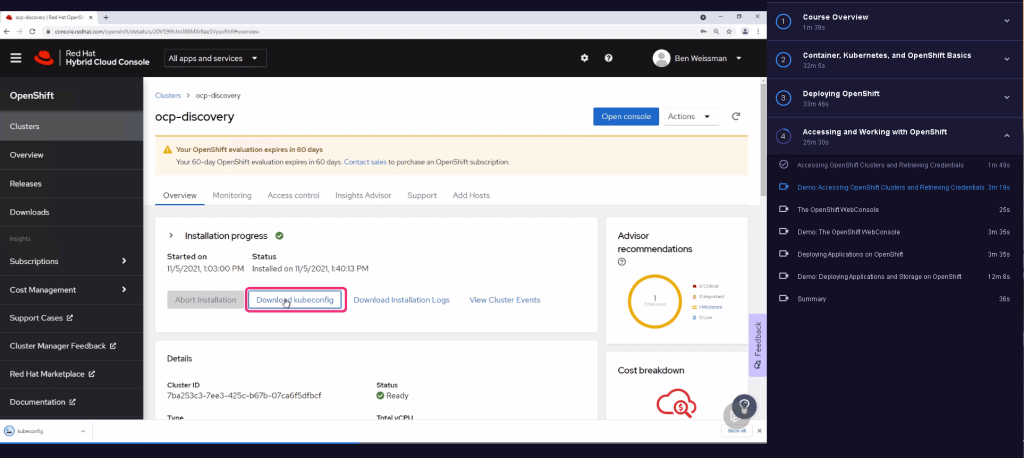Click the Support Cases external link icon

pos(70,318)
